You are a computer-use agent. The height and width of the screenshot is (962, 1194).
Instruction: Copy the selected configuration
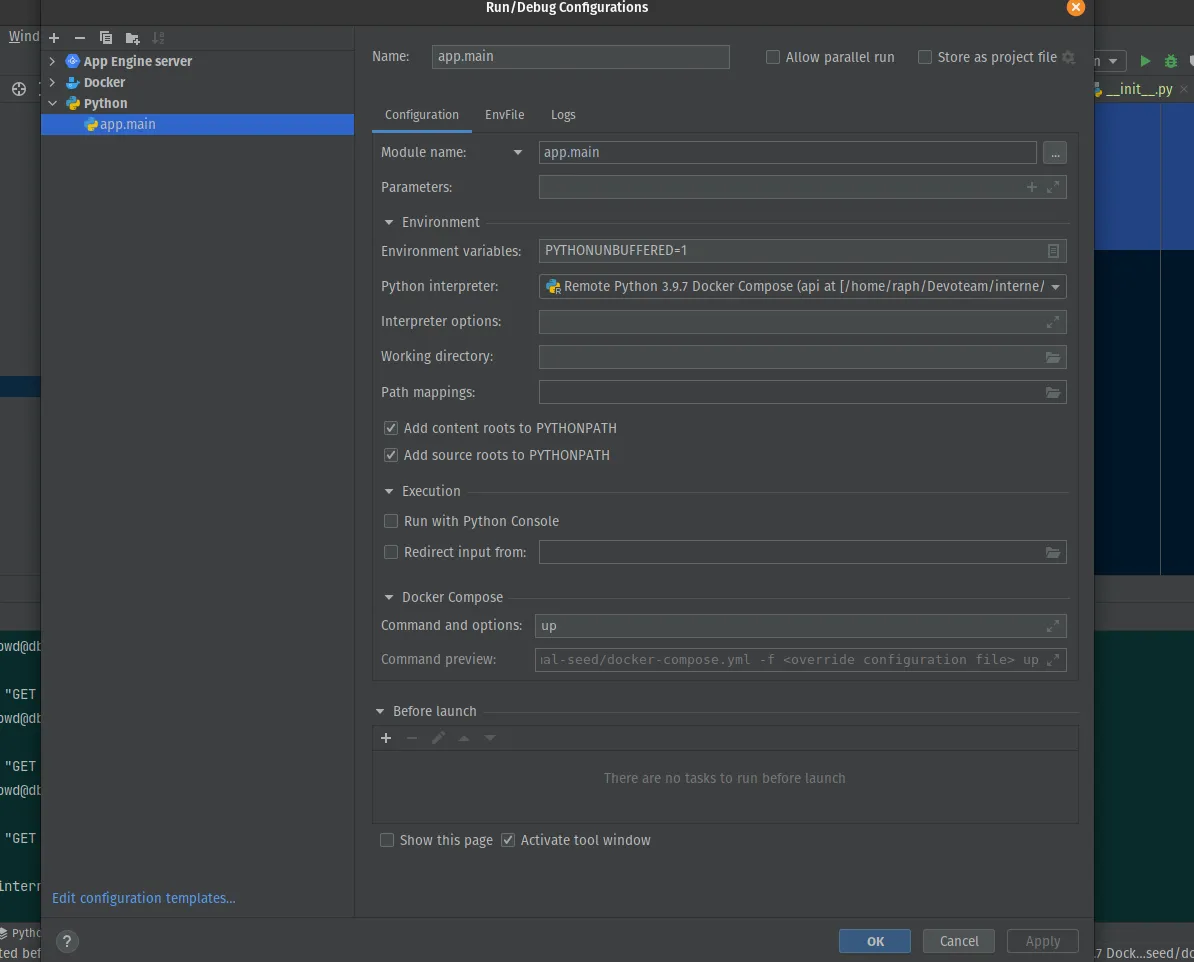[x=106, y=38]
